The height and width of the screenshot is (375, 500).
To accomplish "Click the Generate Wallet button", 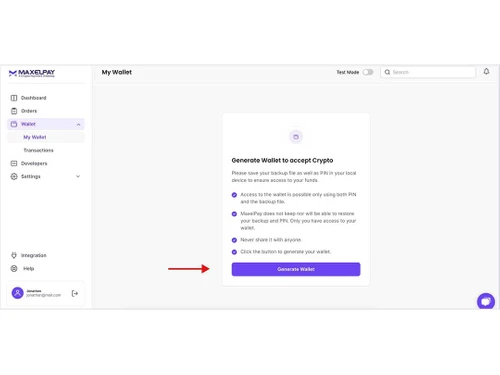I will [x=296, y=269].
